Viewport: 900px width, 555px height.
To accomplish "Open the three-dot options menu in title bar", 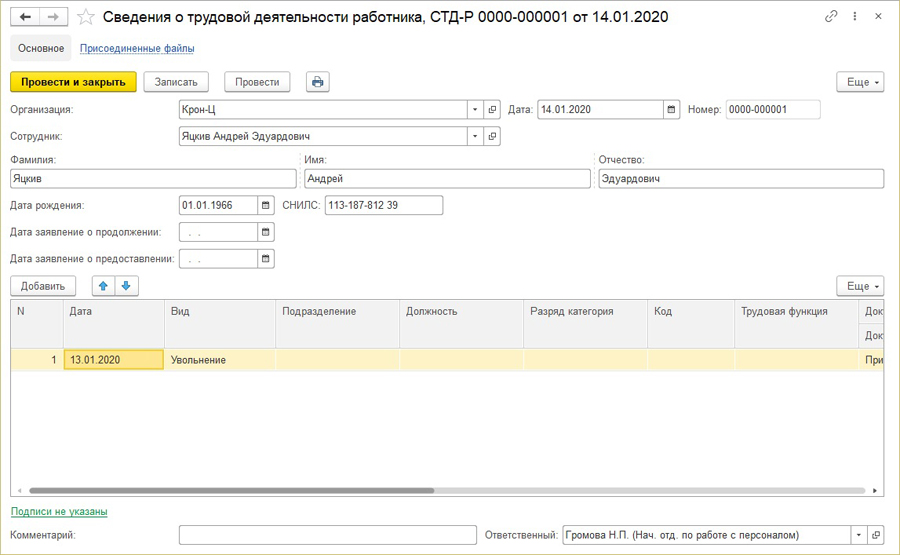I will (x=855, y=16).
